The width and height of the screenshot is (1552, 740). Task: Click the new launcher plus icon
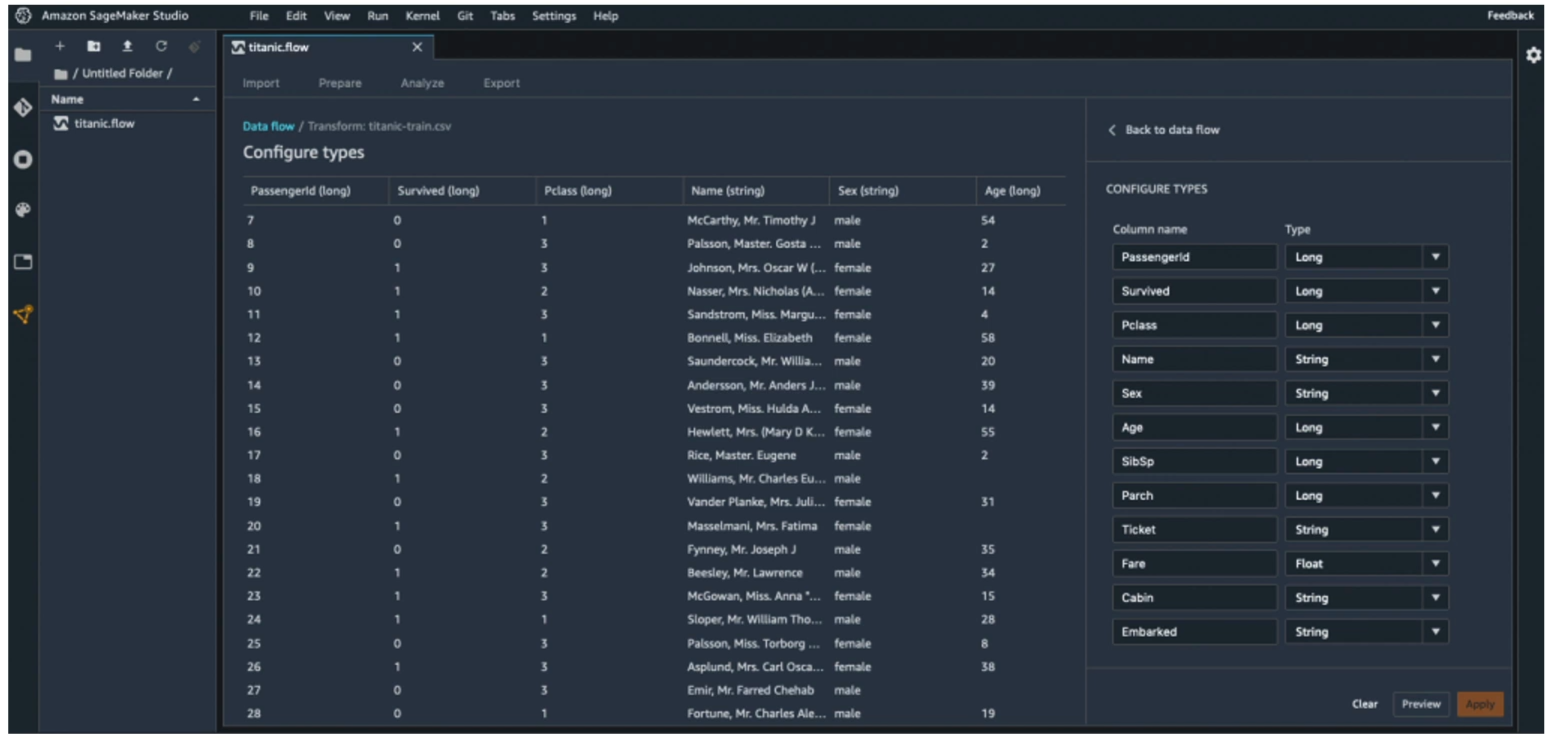tap(60, 46)
